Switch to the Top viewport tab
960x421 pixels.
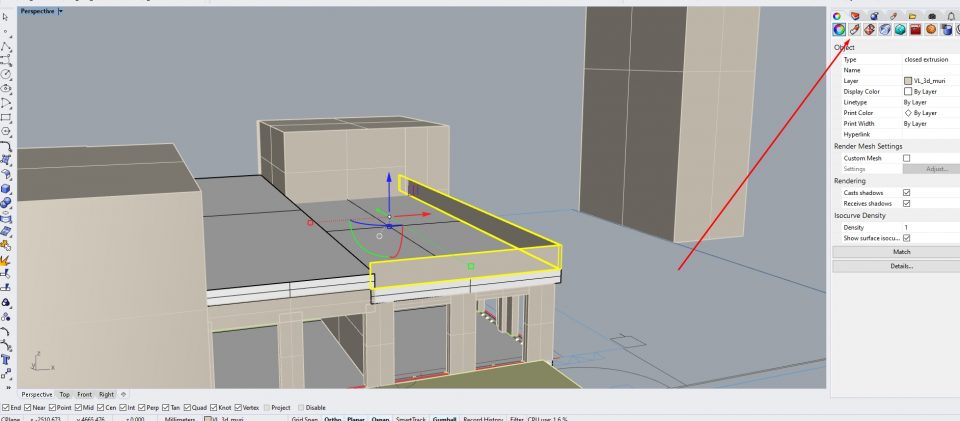(64, 395)
